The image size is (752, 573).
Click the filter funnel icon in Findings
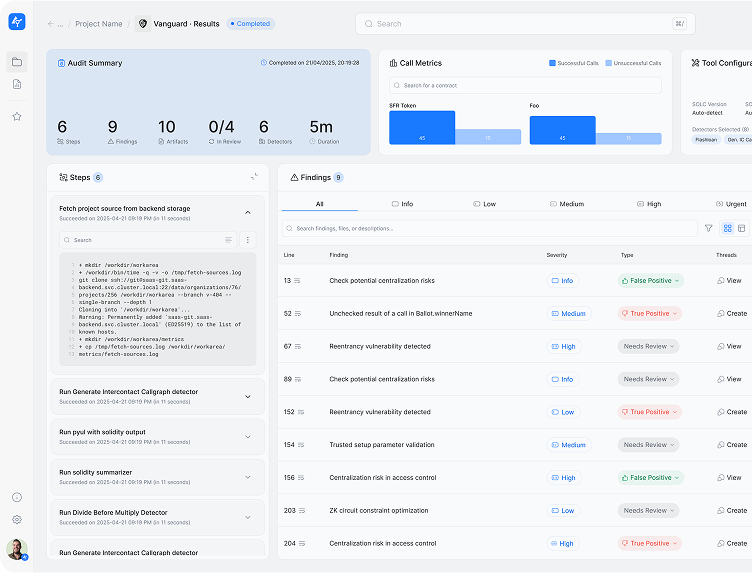tap(708, 228)
